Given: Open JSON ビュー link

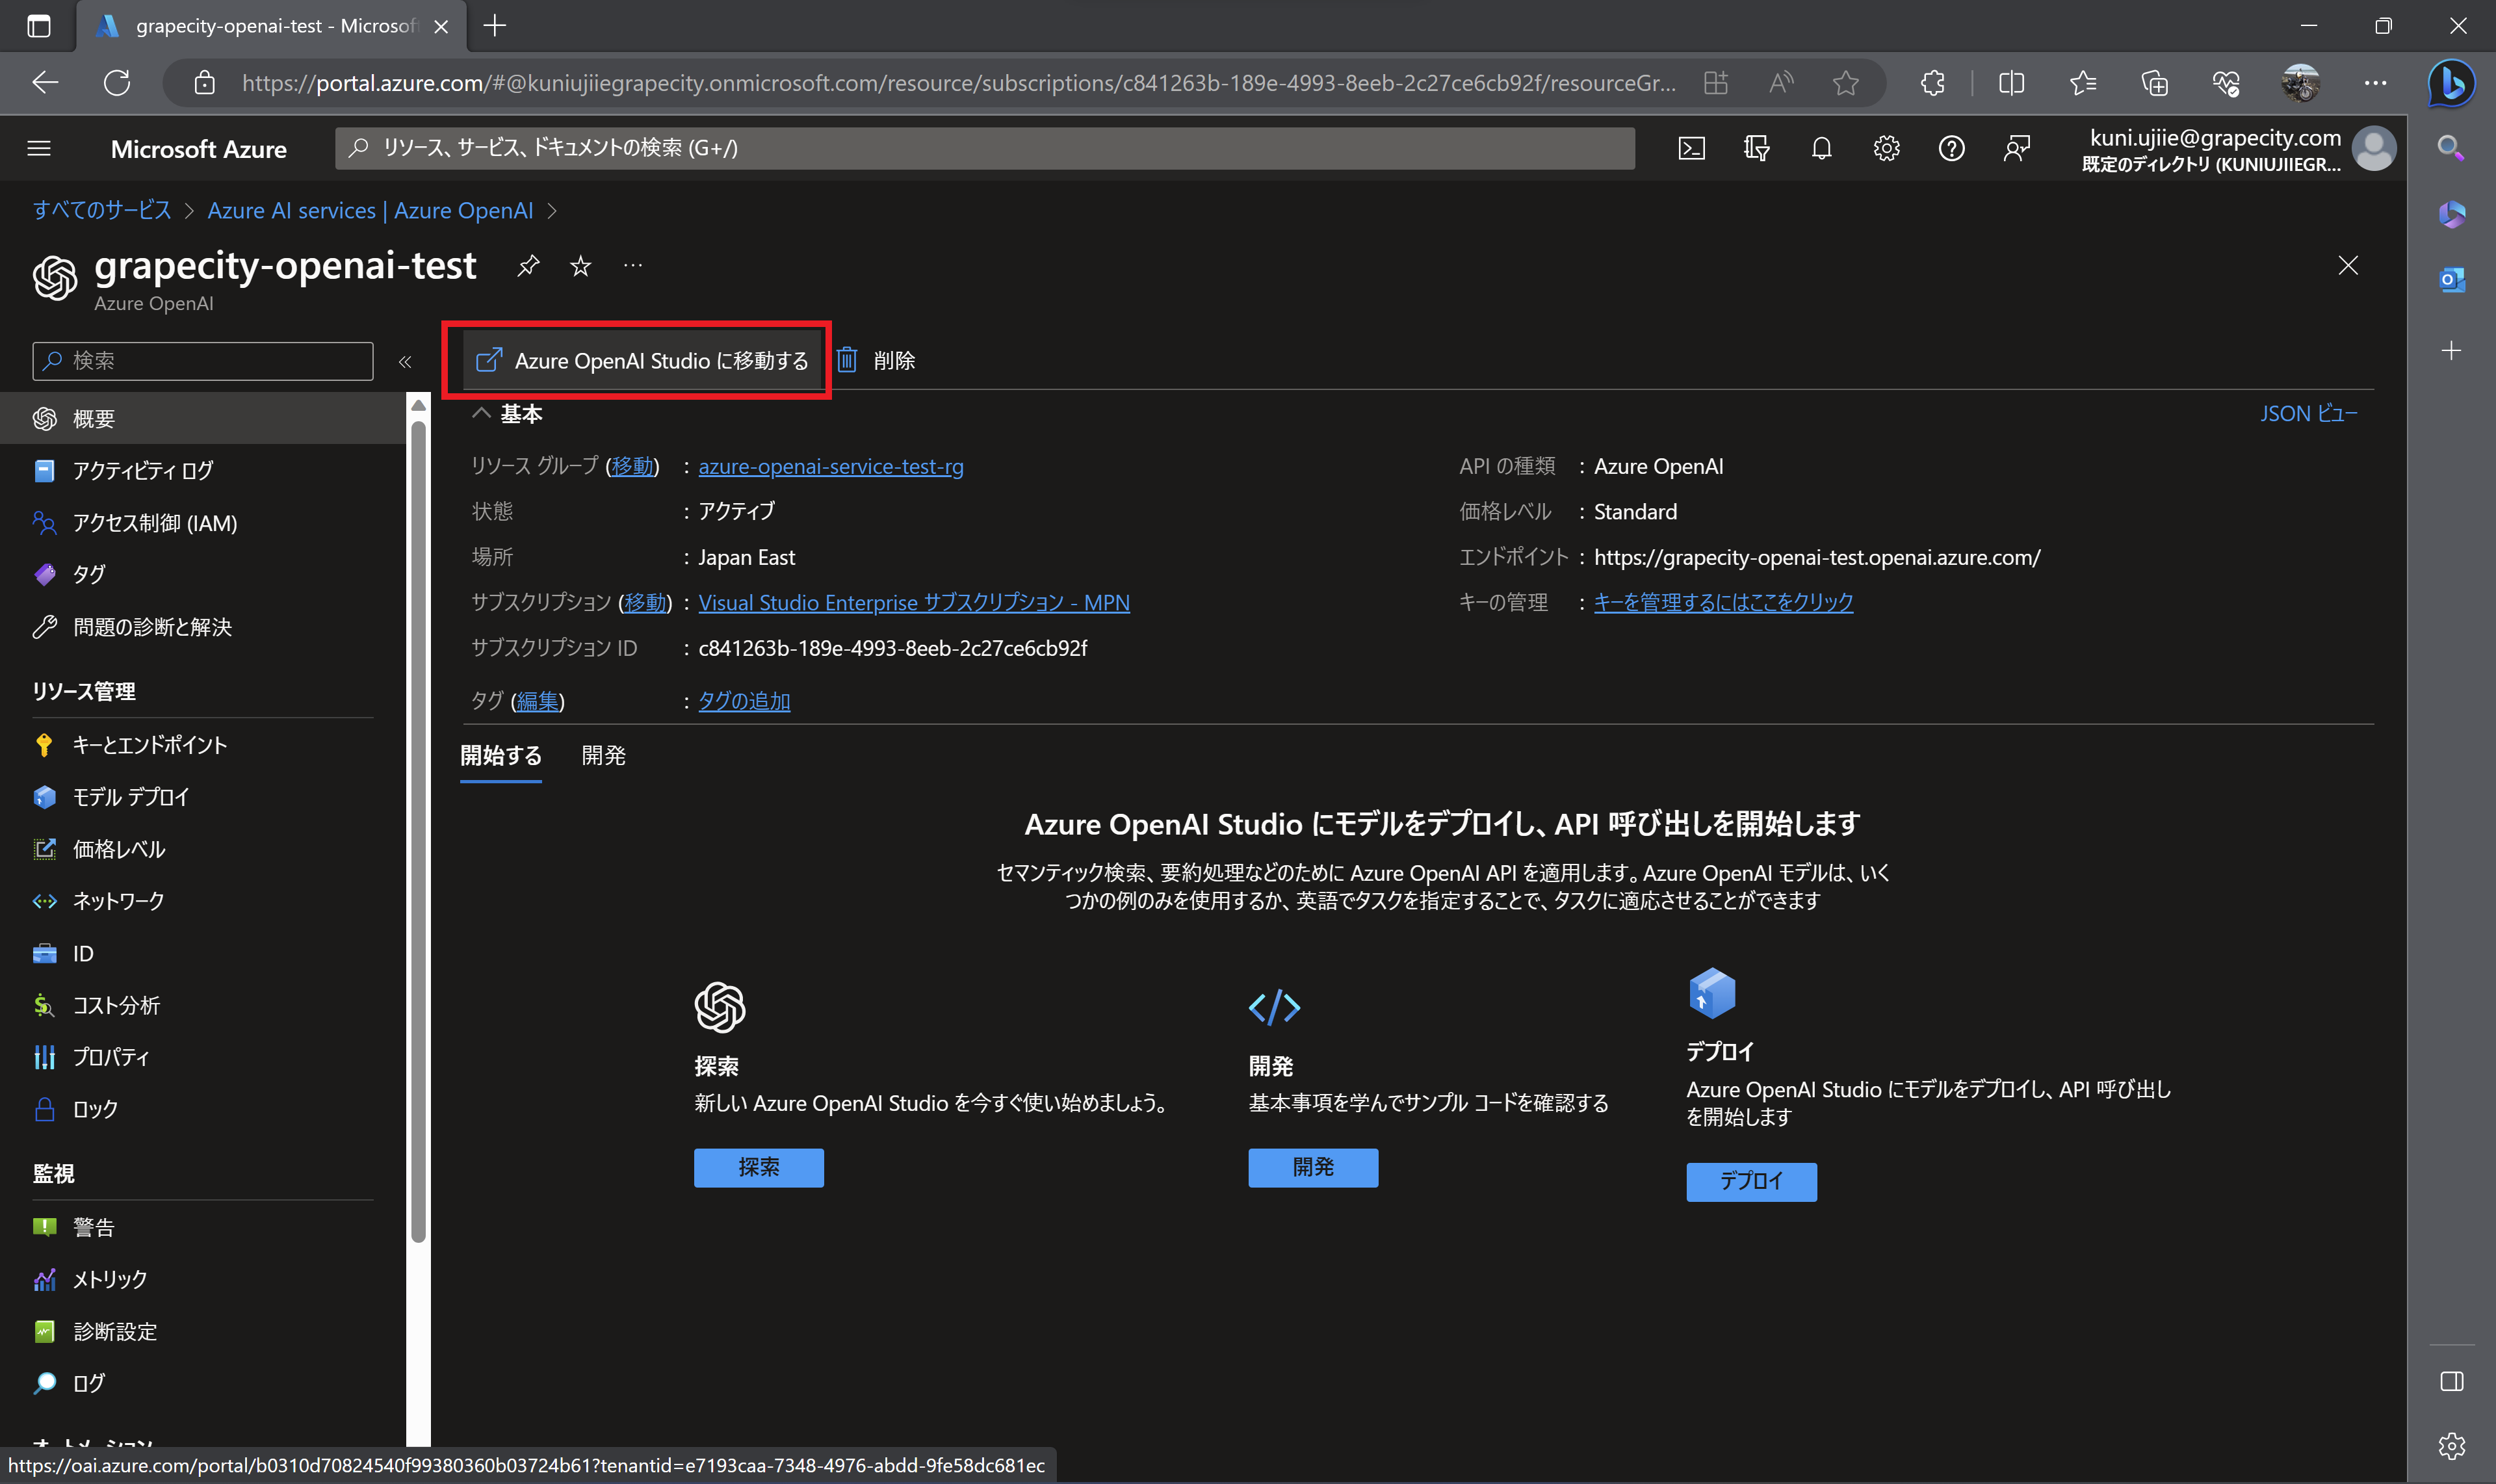Looking at the screenshot, I should coord(2309,413).
